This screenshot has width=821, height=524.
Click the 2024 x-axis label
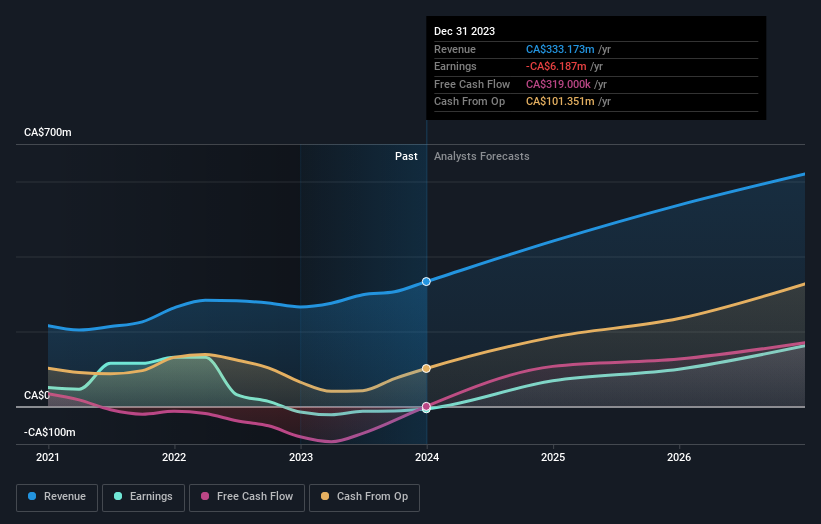pos(427,457)
